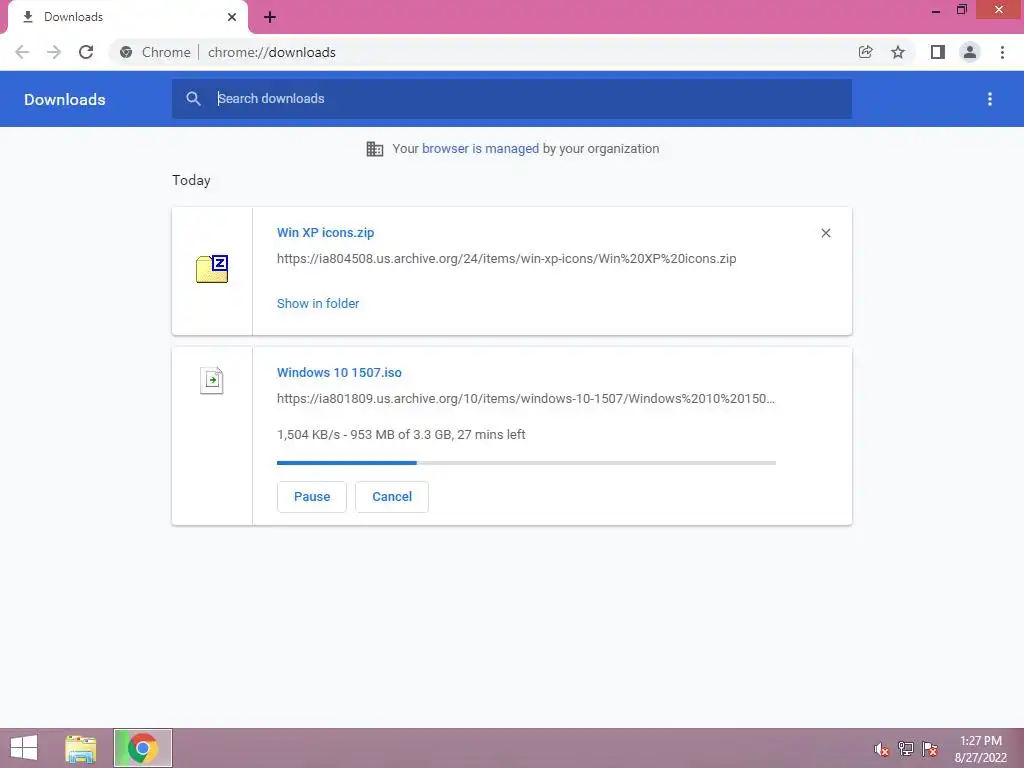Click the ISO download progress bar
1024x768 pixels.
pyautogui.click(x=526, y=463)
